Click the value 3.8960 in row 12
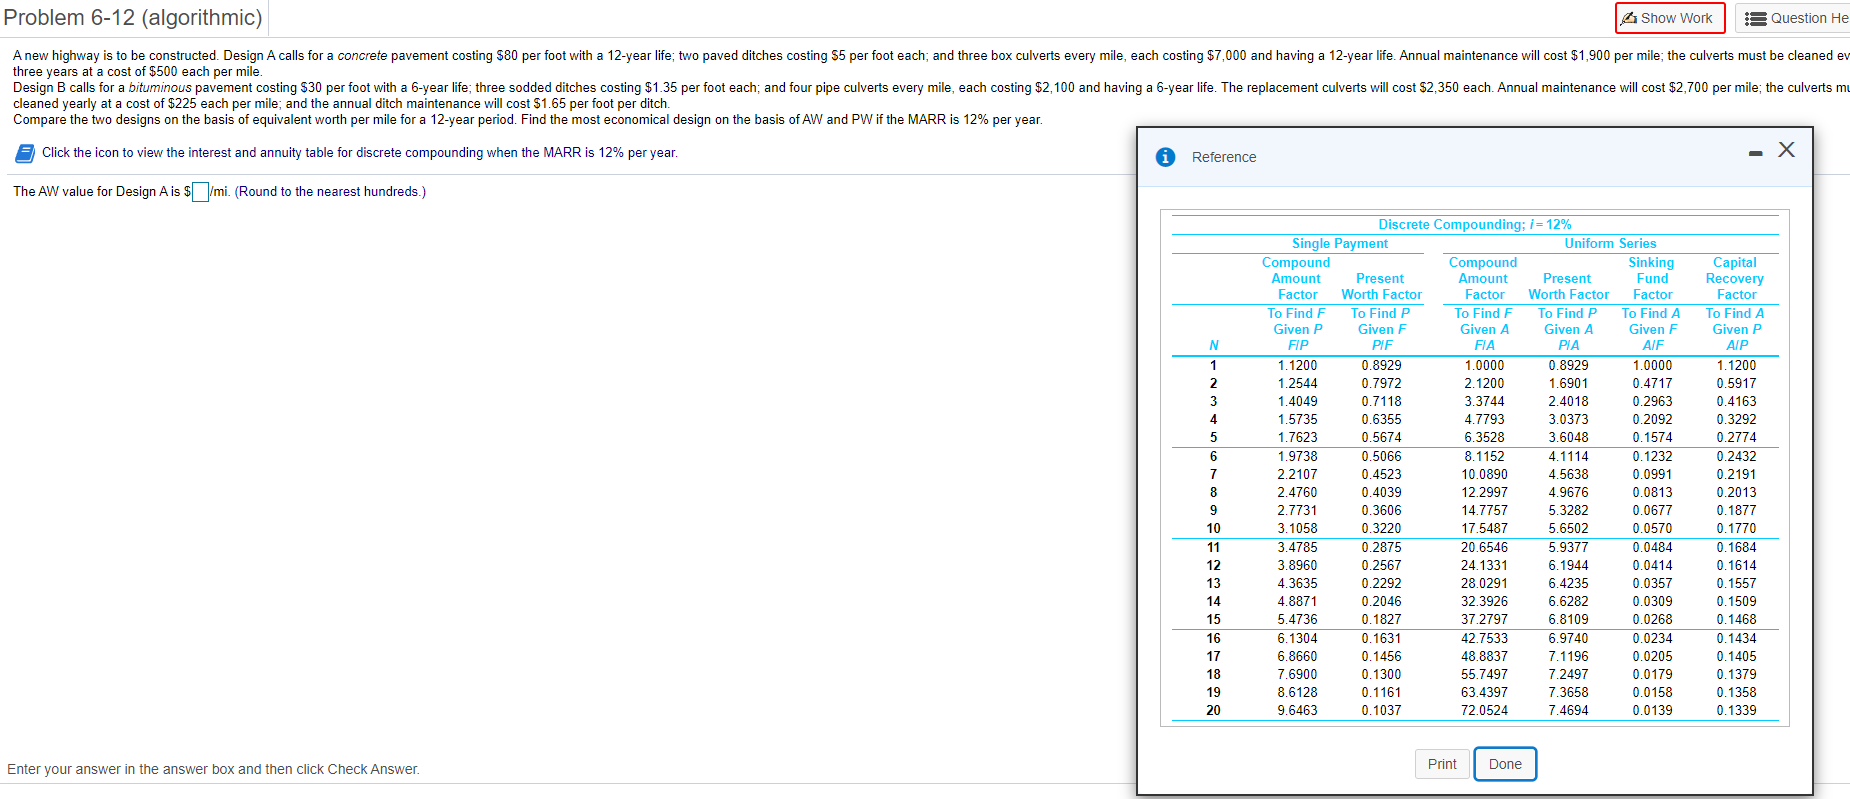This screenshot has width=1850, height=799. [x=1297, y=565]
